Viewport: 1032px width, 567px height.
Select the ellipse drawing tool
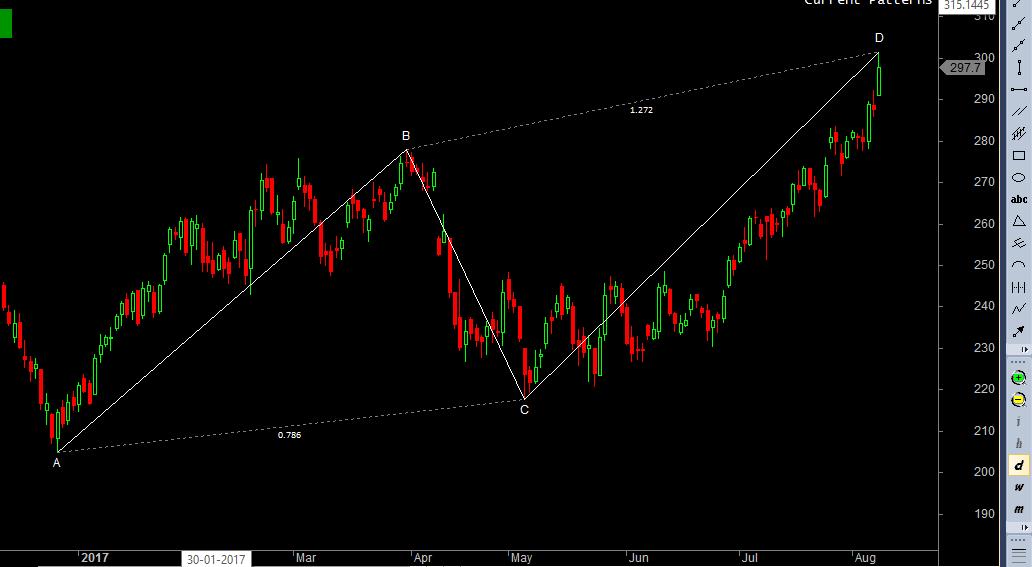(x=1019, y=177)
